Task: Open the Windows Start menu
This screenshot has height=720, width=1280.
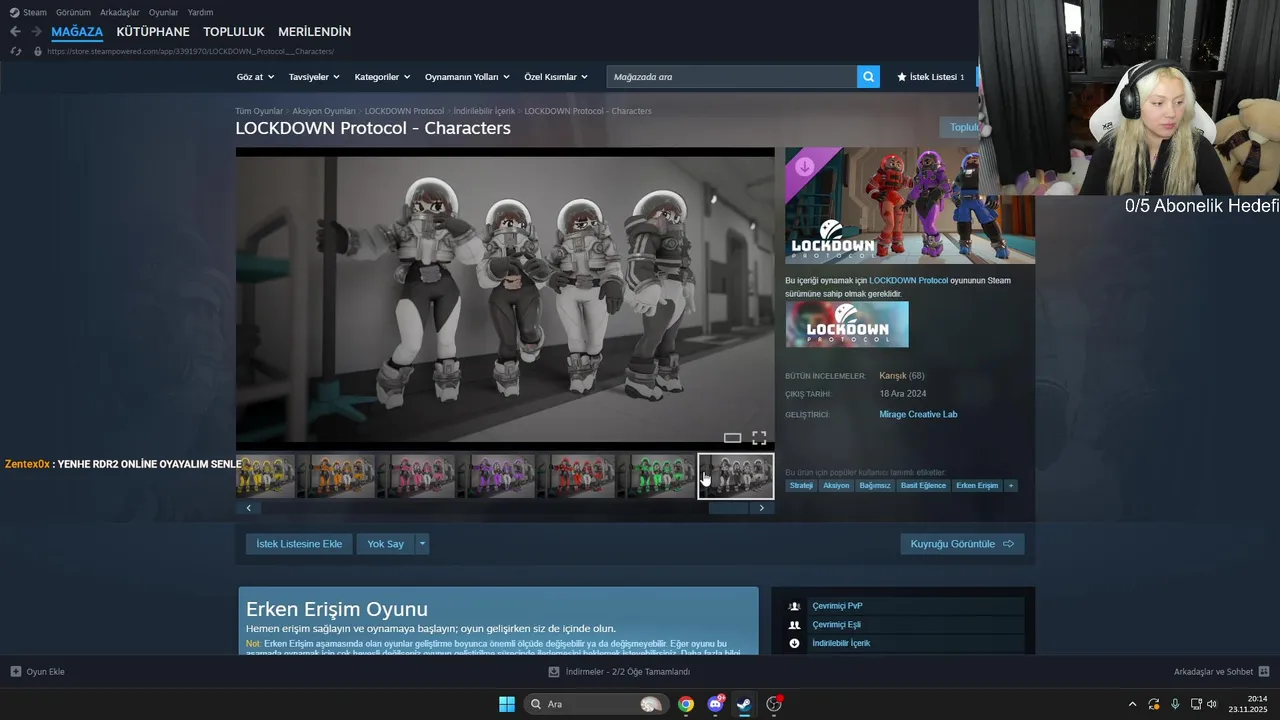Action: click(507, 704)
